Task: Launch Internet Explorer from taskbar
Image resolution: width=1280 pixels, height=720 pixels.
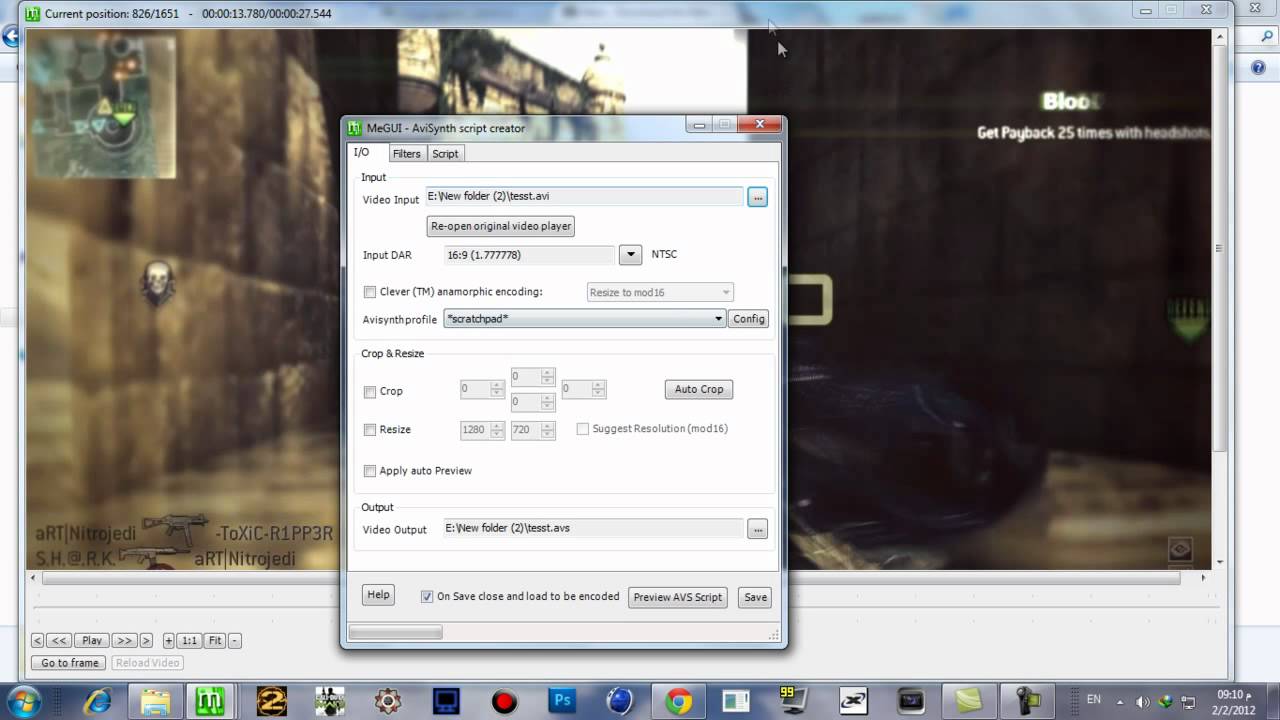Action: 98,701
